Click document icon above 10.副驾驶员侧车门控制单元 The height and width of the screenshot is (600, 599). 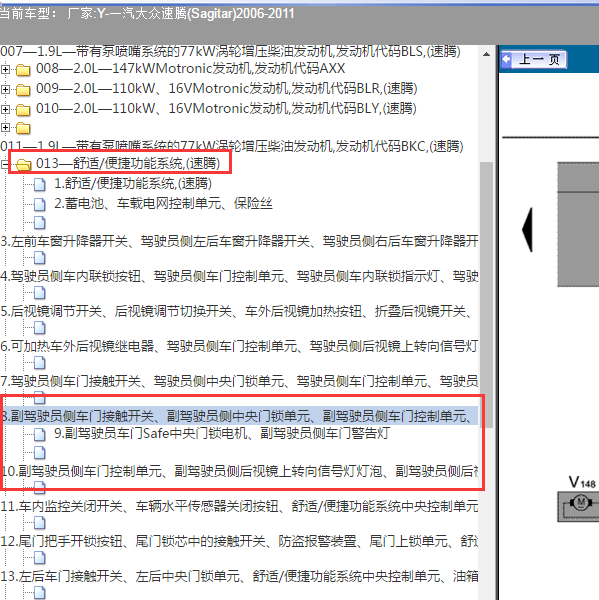(x=40, y=453)
